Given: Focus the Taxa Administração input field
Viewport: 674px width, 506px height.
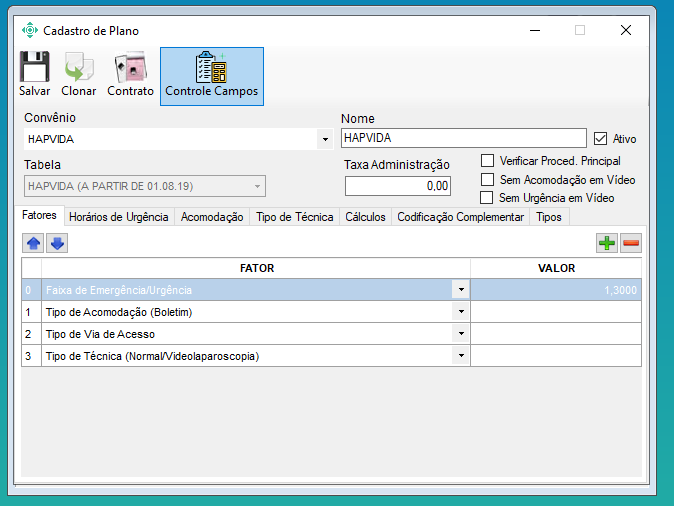Looking at the screenshot, I should click(x=397, y=186).
